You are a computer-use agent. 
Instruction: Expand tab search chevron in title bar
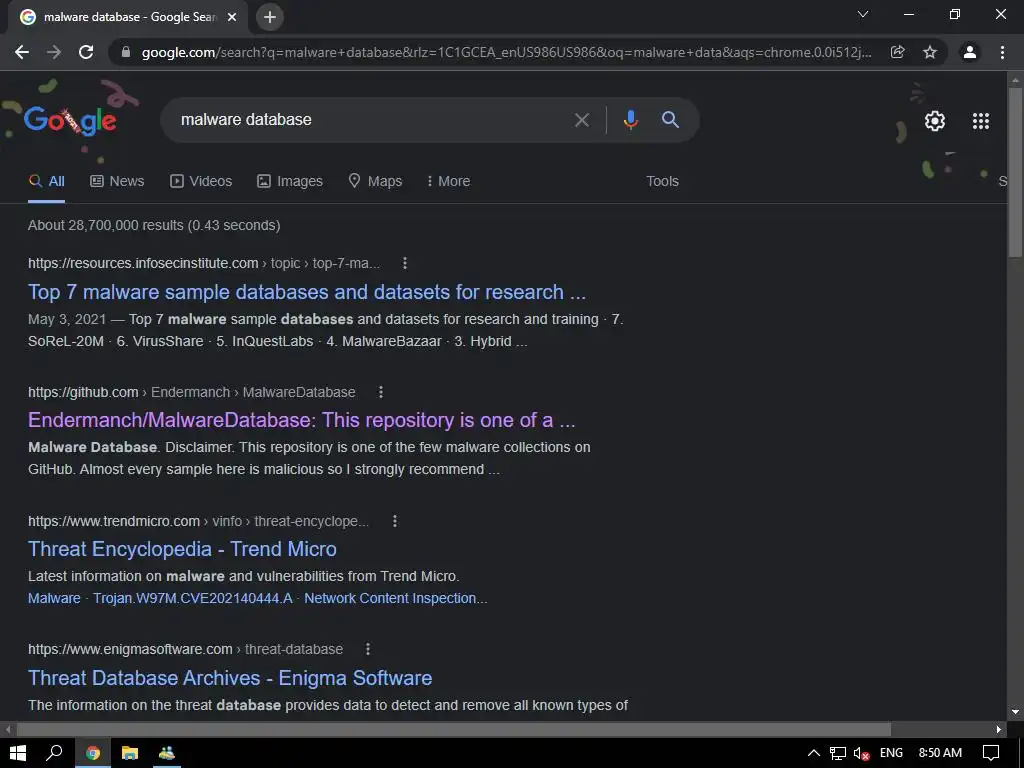tap(863, 14)
